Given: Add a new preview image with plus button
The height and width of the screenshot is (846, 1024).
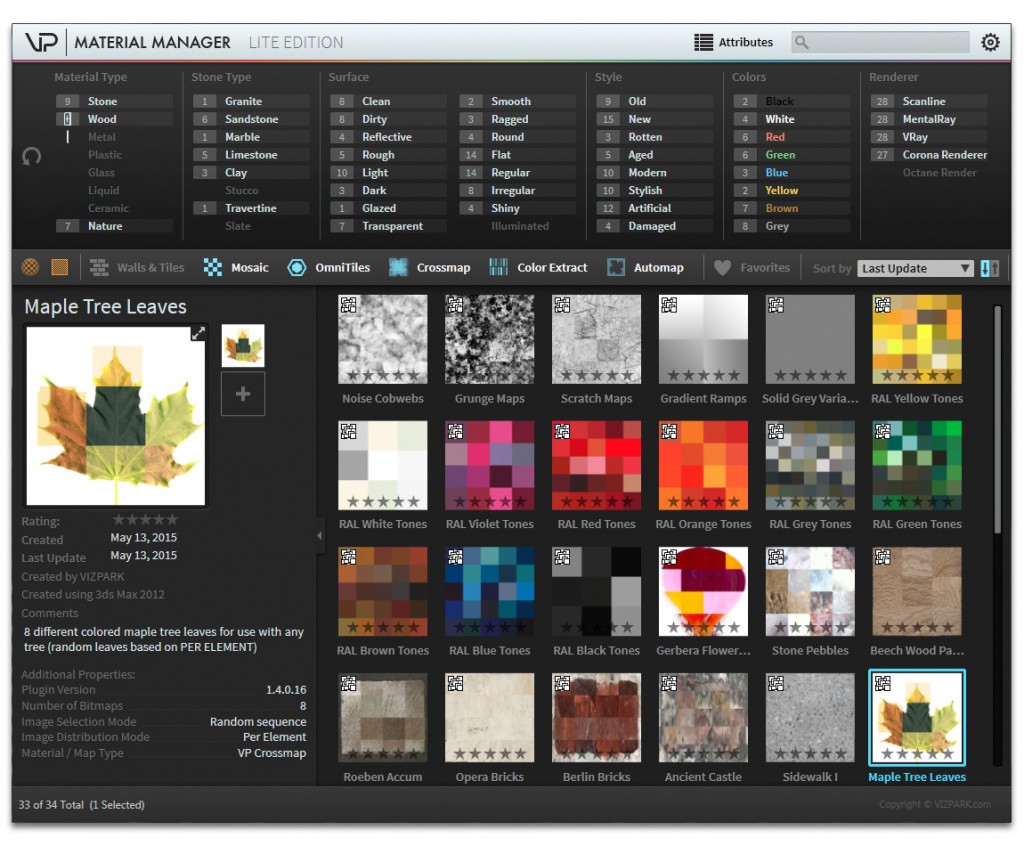Looking at the screenshot, I should click(242, 394).
